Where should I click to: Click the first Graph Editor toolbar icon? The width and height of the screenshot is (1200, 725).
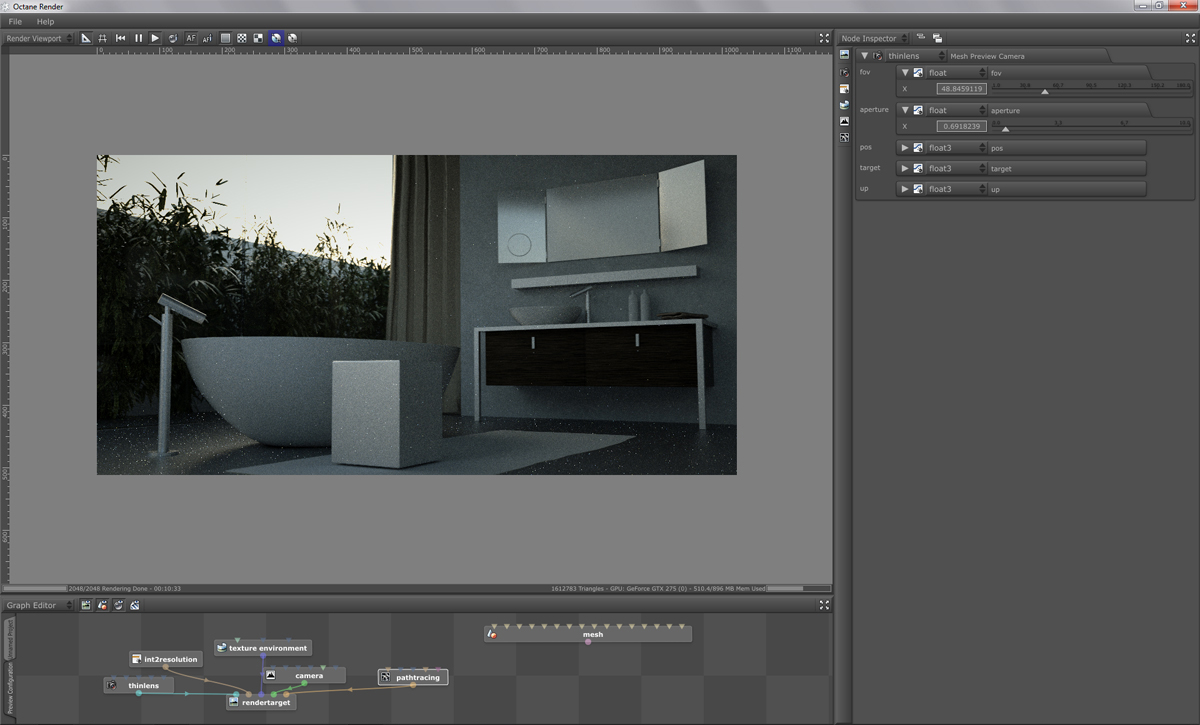pyautogui.click(x=86, y=605)
